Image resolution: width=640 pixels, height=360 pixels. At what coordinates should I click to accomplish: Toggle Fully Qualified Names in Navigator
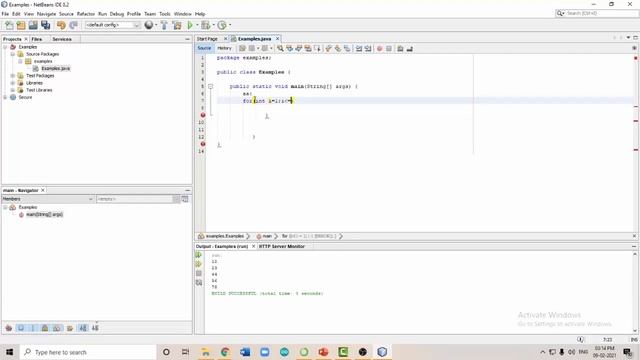click(70, 328)
